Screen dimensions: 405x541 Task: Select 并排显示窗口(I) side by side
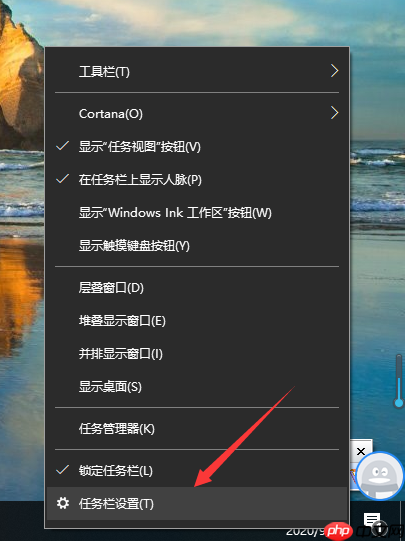pyautogui.click(x=197, y=354)
